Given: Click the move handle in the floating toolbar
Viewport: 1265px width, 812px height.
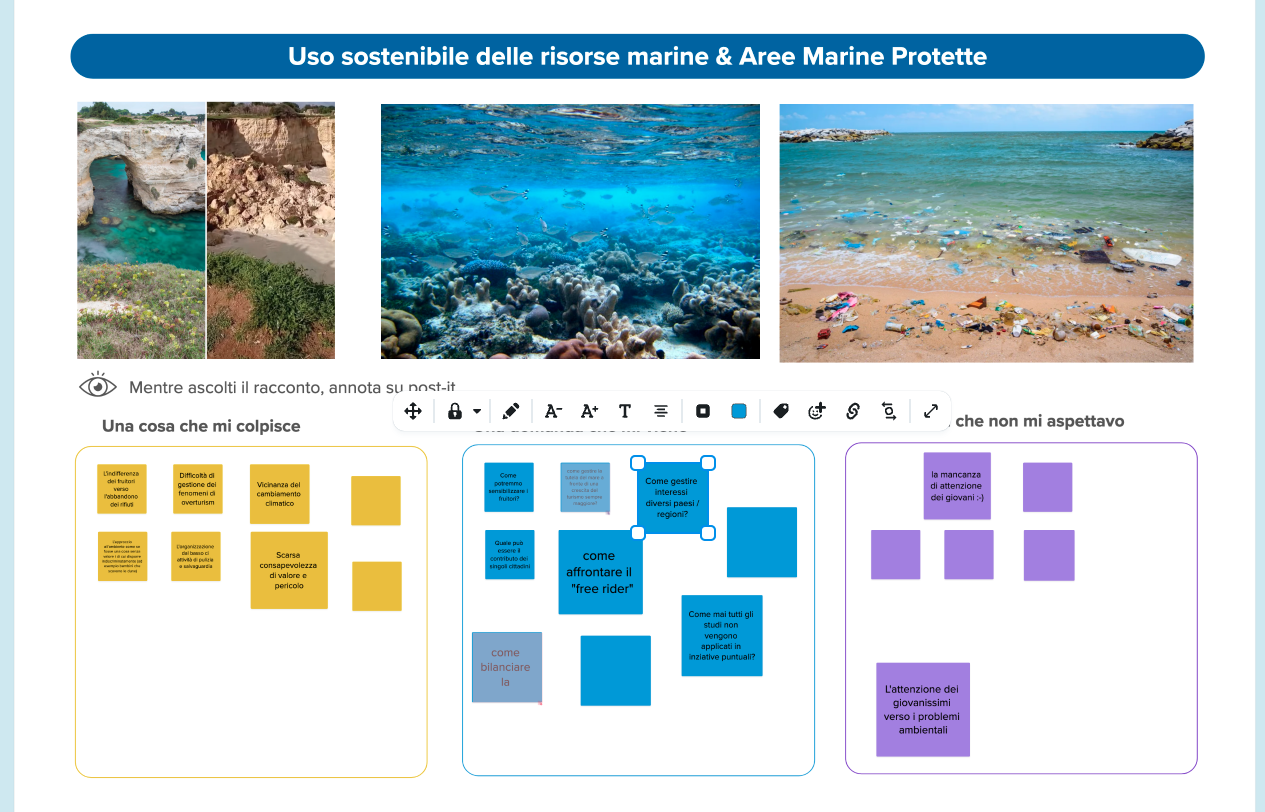Looking at the screenshot, I should [x=413, y=411].
